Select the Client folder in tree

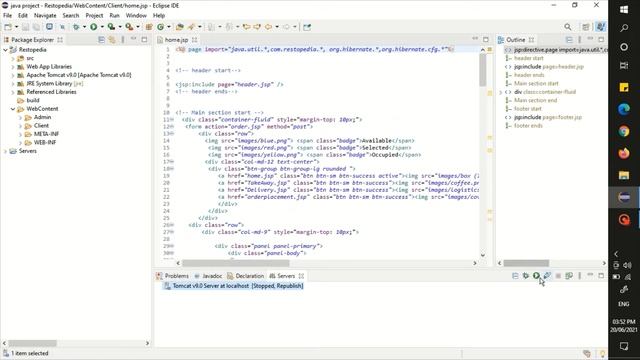41,126
